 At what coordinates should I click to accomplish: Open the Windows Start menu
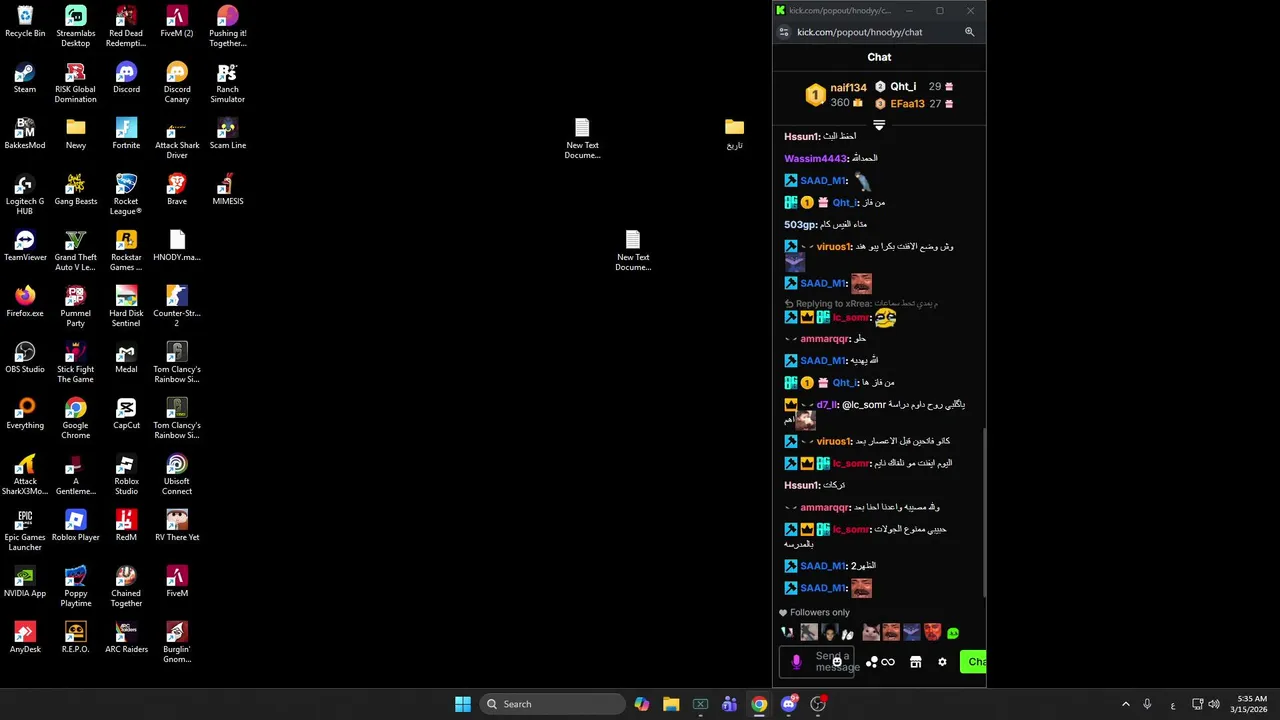tap(463, 704)
